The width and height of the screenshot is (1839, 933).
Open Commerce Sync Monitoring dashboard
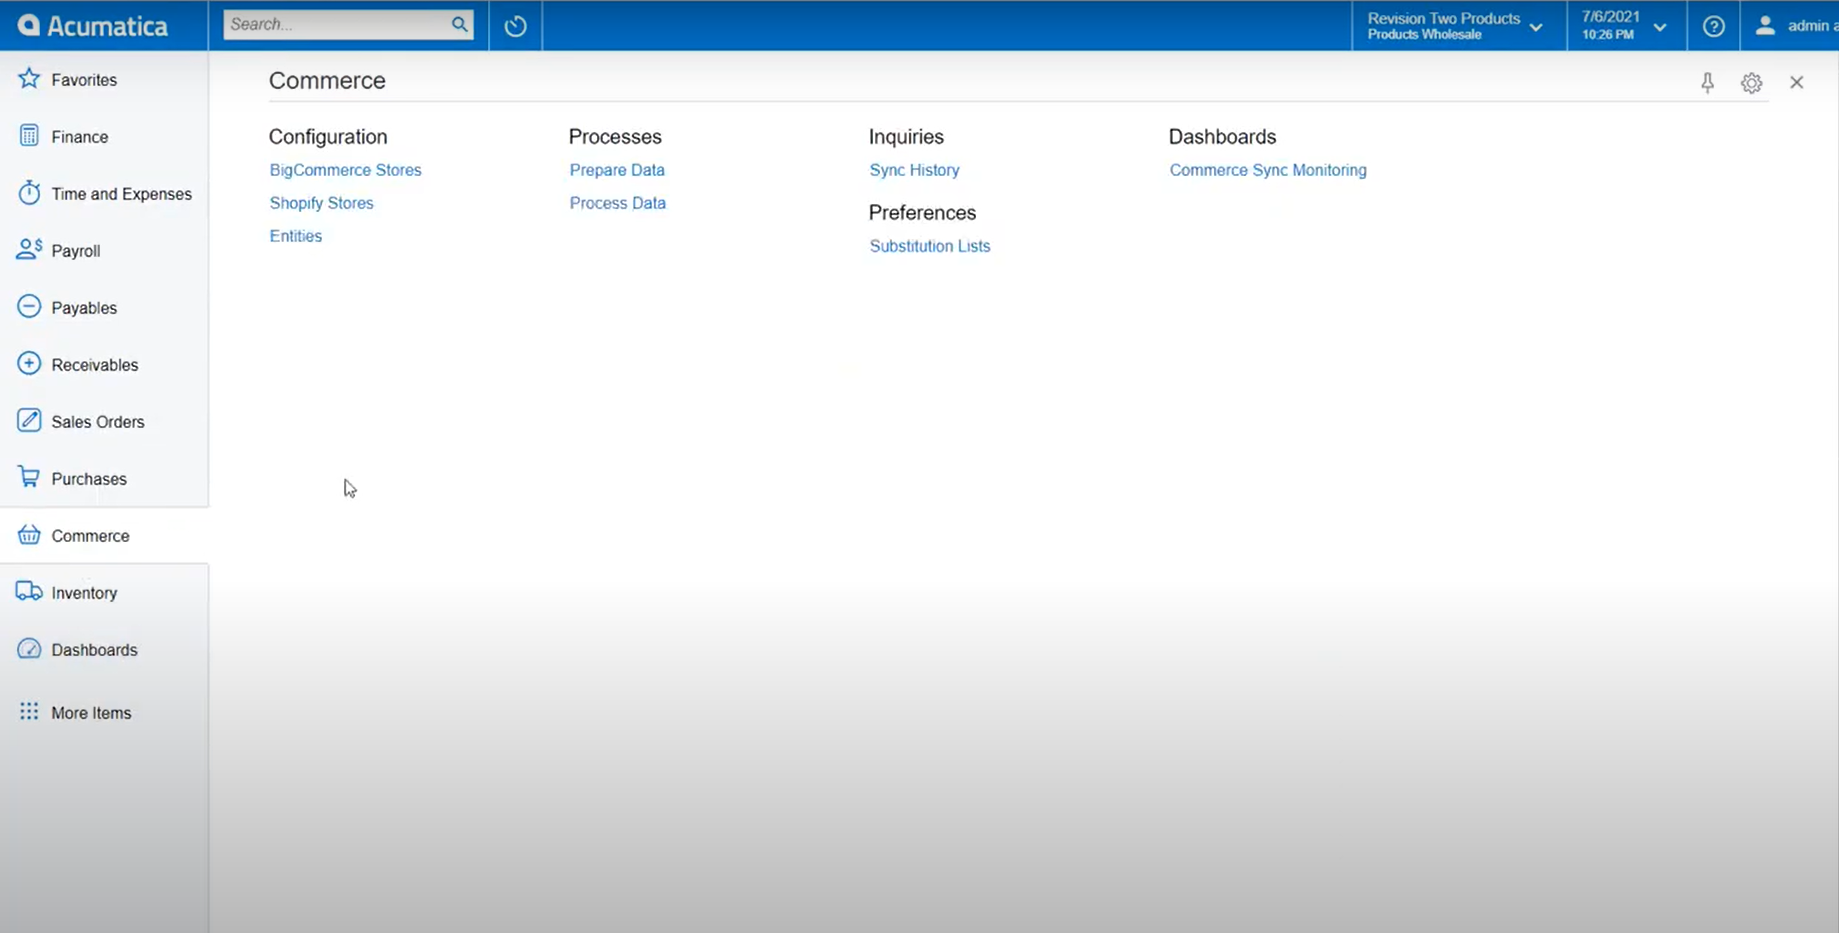pyautogui.click(x=1267, y=170)
